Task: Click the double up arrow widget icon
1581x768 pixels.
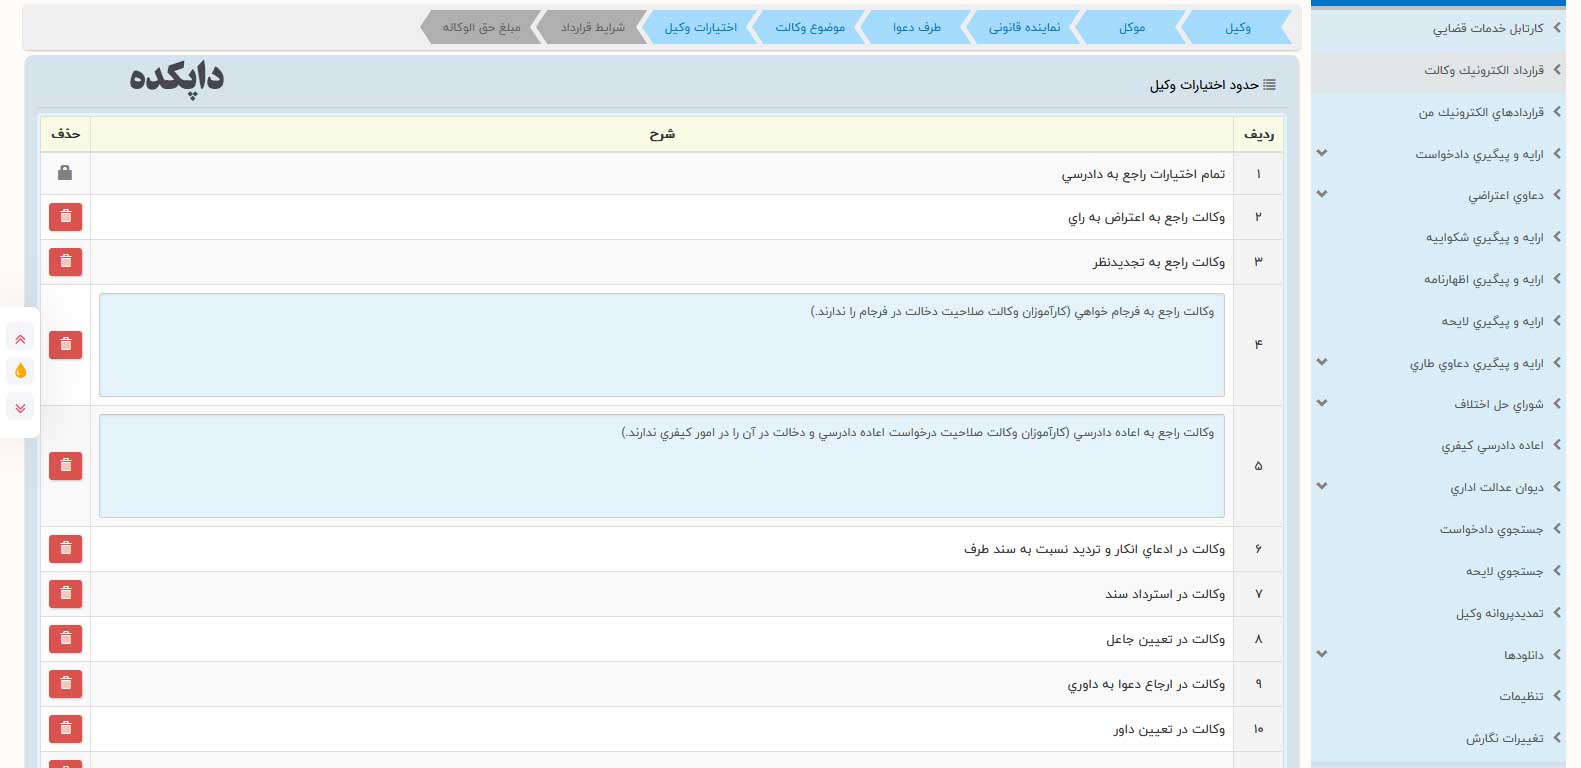Action: point(20,340)
